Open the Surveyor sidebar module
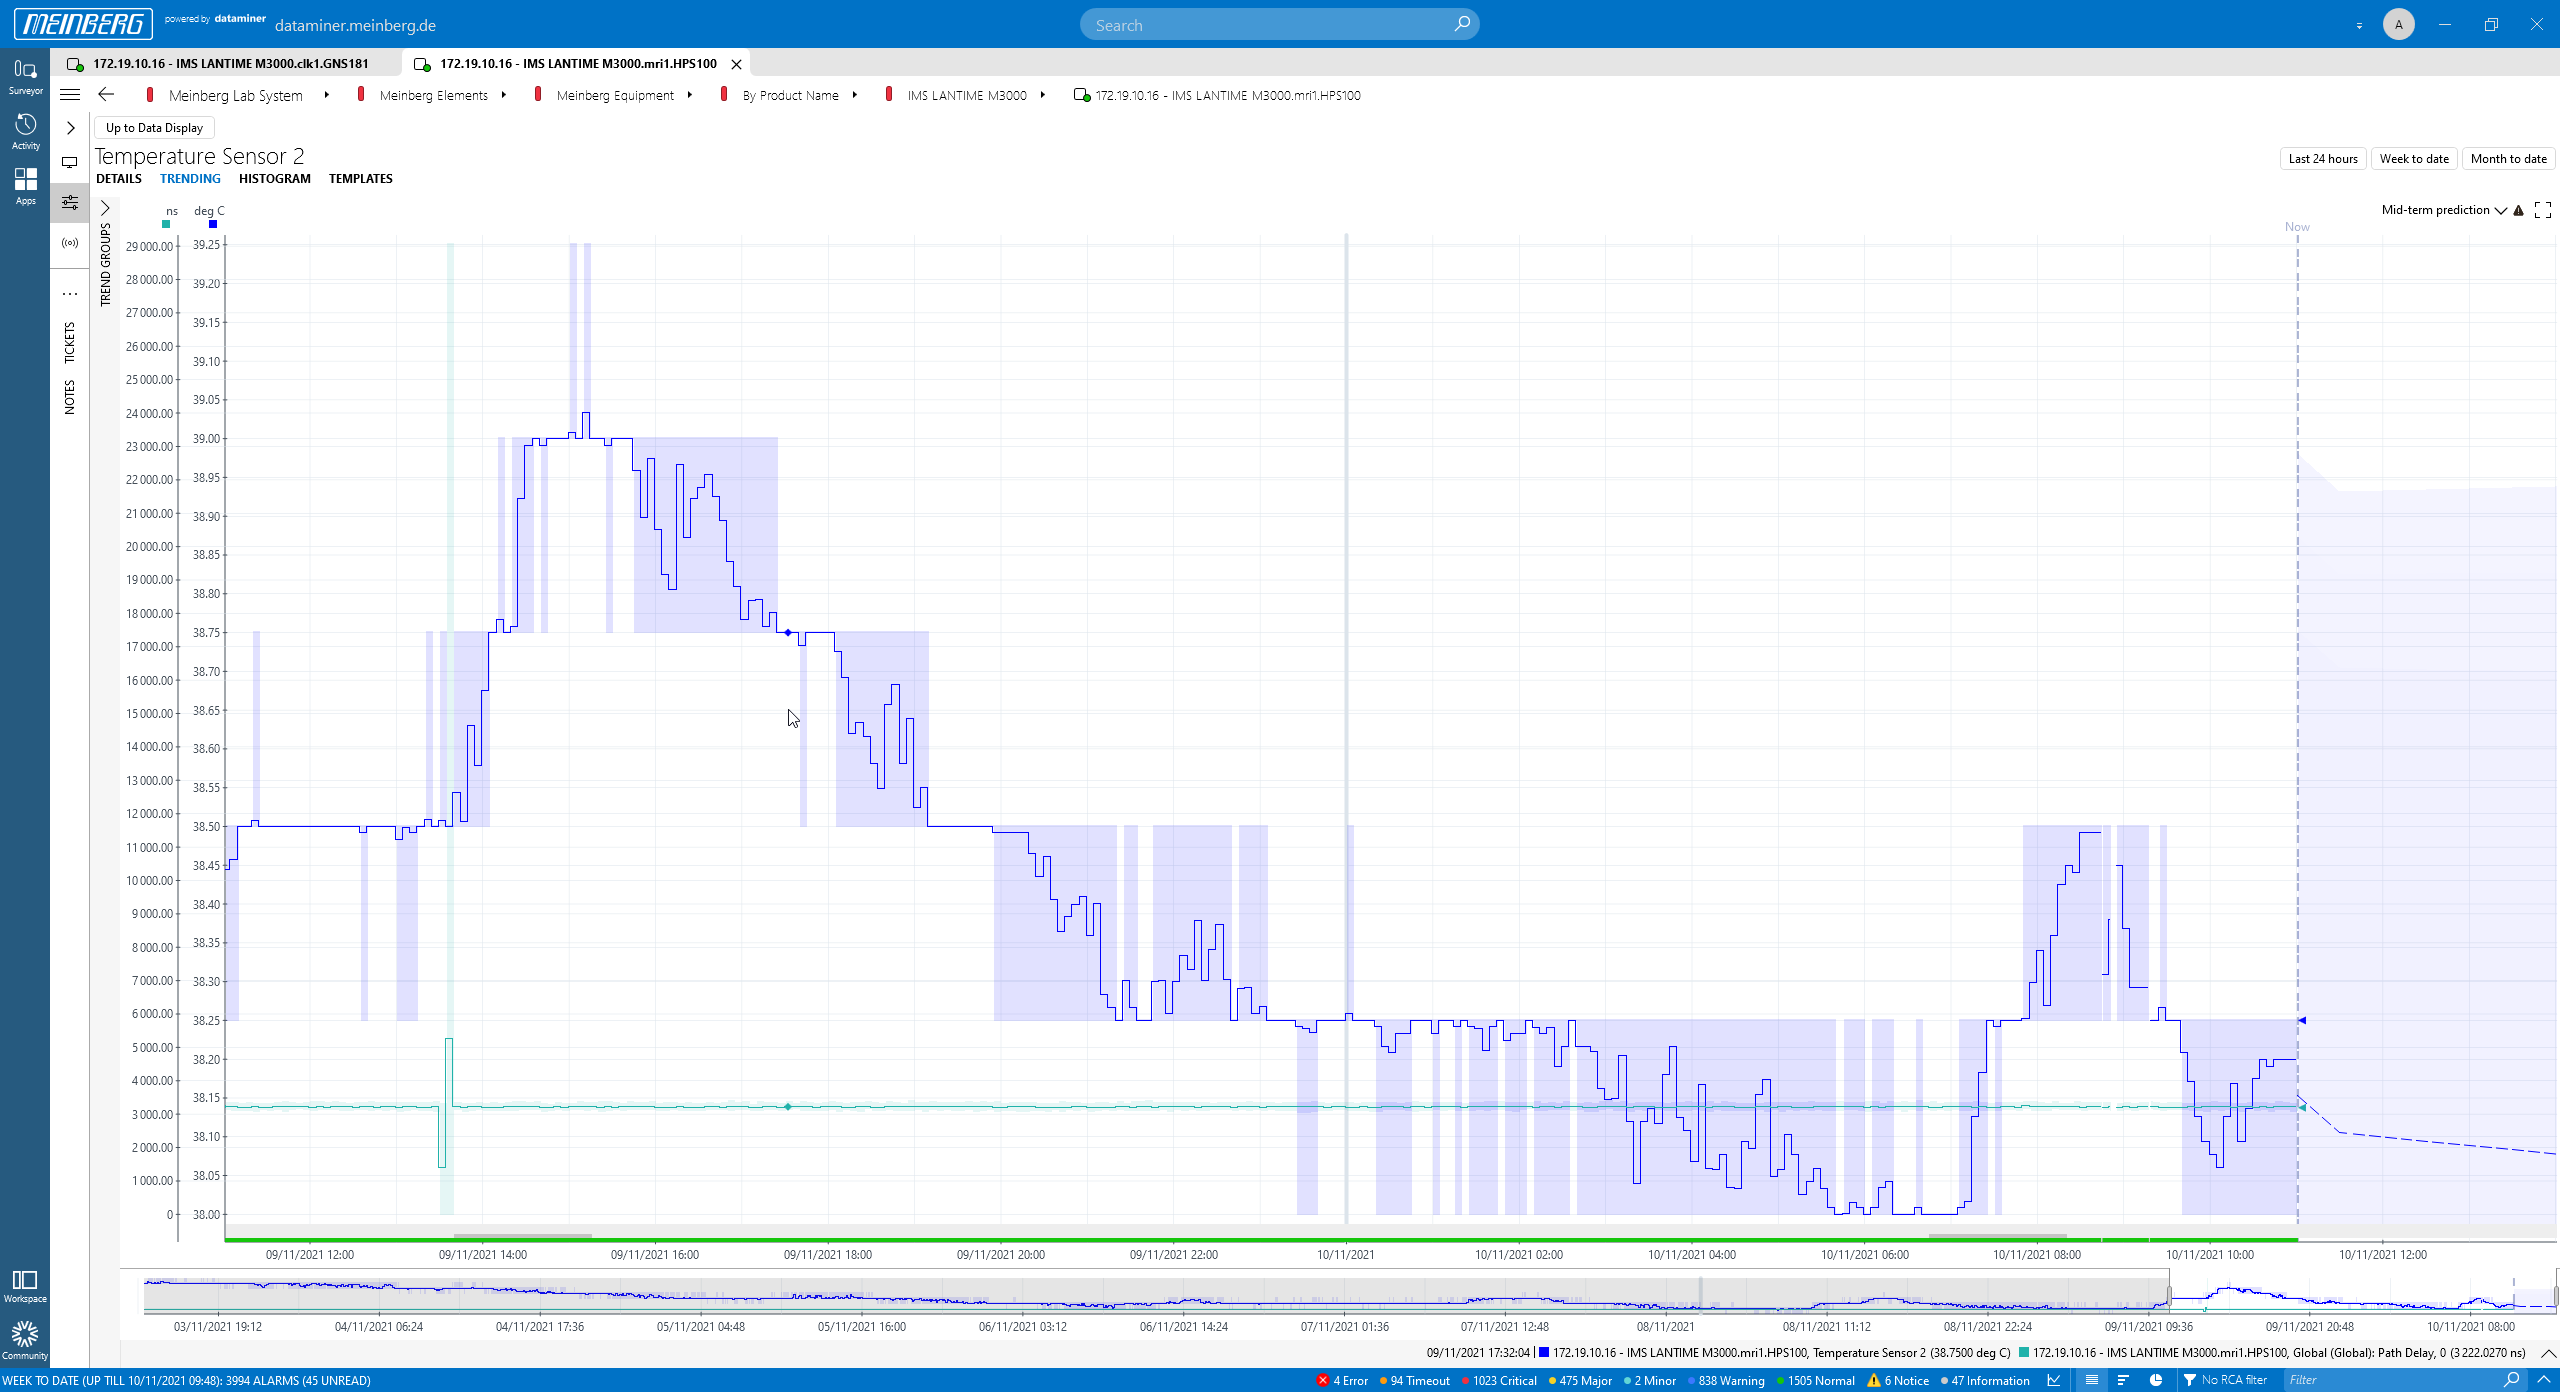 (25, 77)
